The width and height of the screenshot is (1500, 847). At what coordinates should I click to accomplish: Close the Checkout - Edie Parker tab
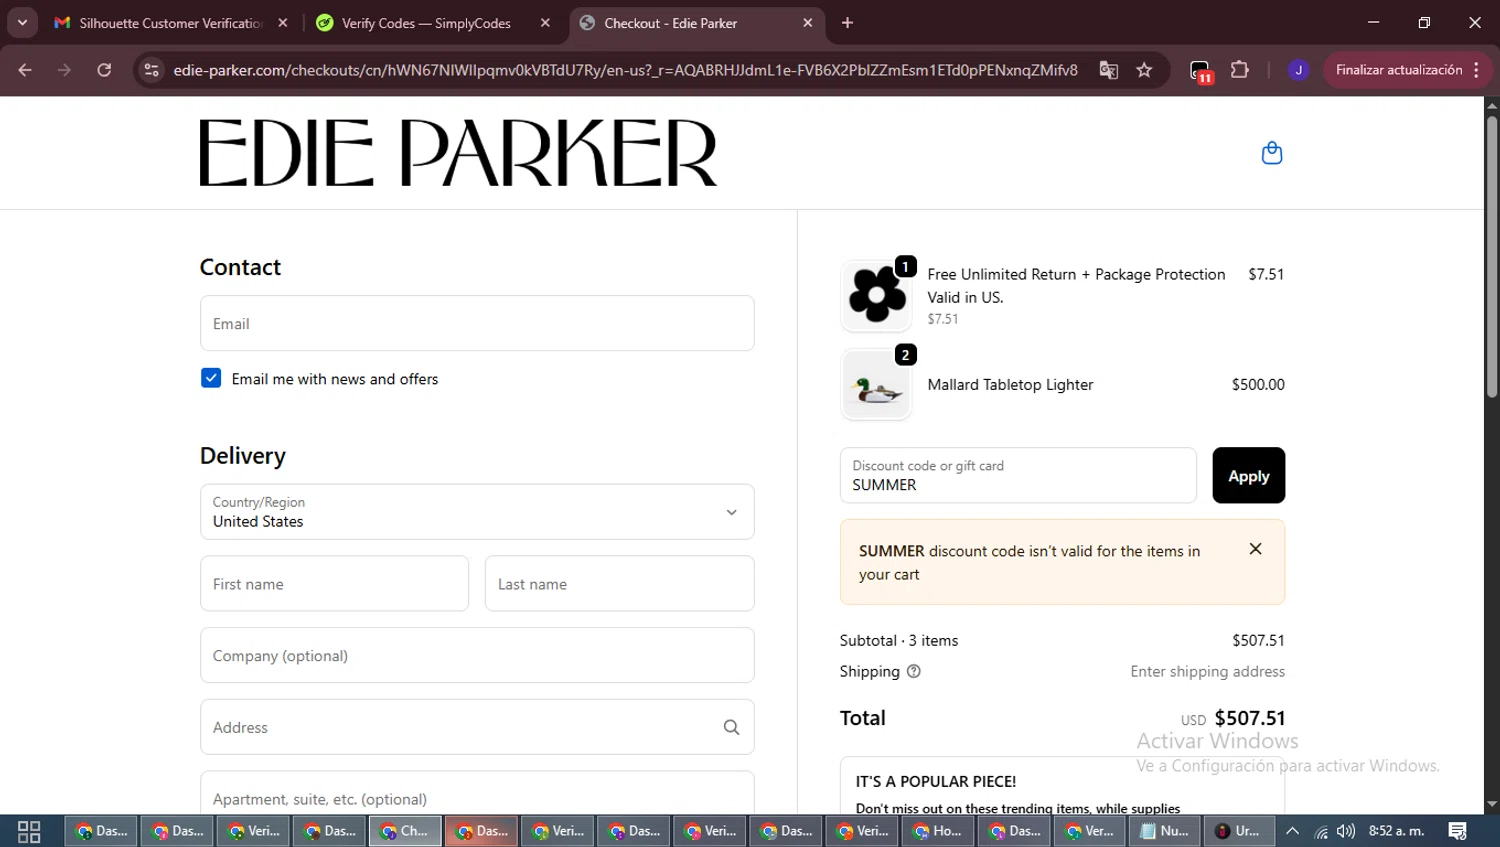pyautogui.click(x=808, y=23)
